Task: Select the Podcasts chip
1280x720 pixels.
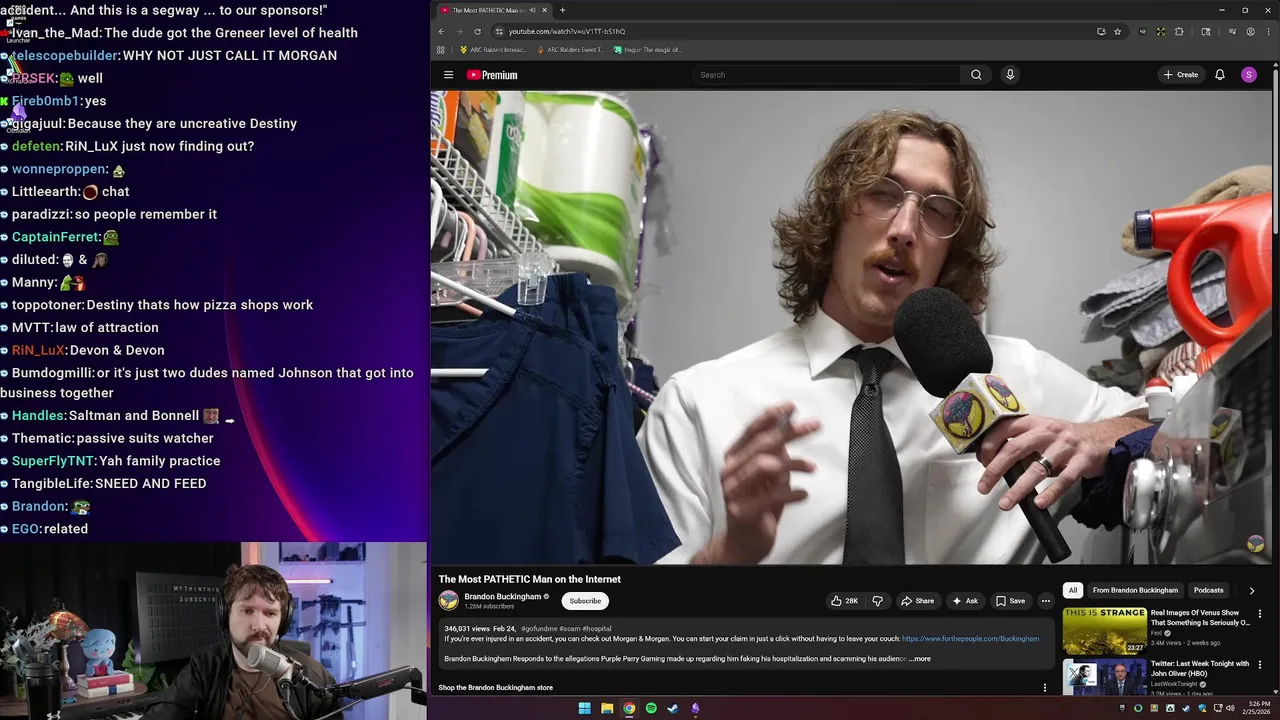Action: pos(1208,590)
